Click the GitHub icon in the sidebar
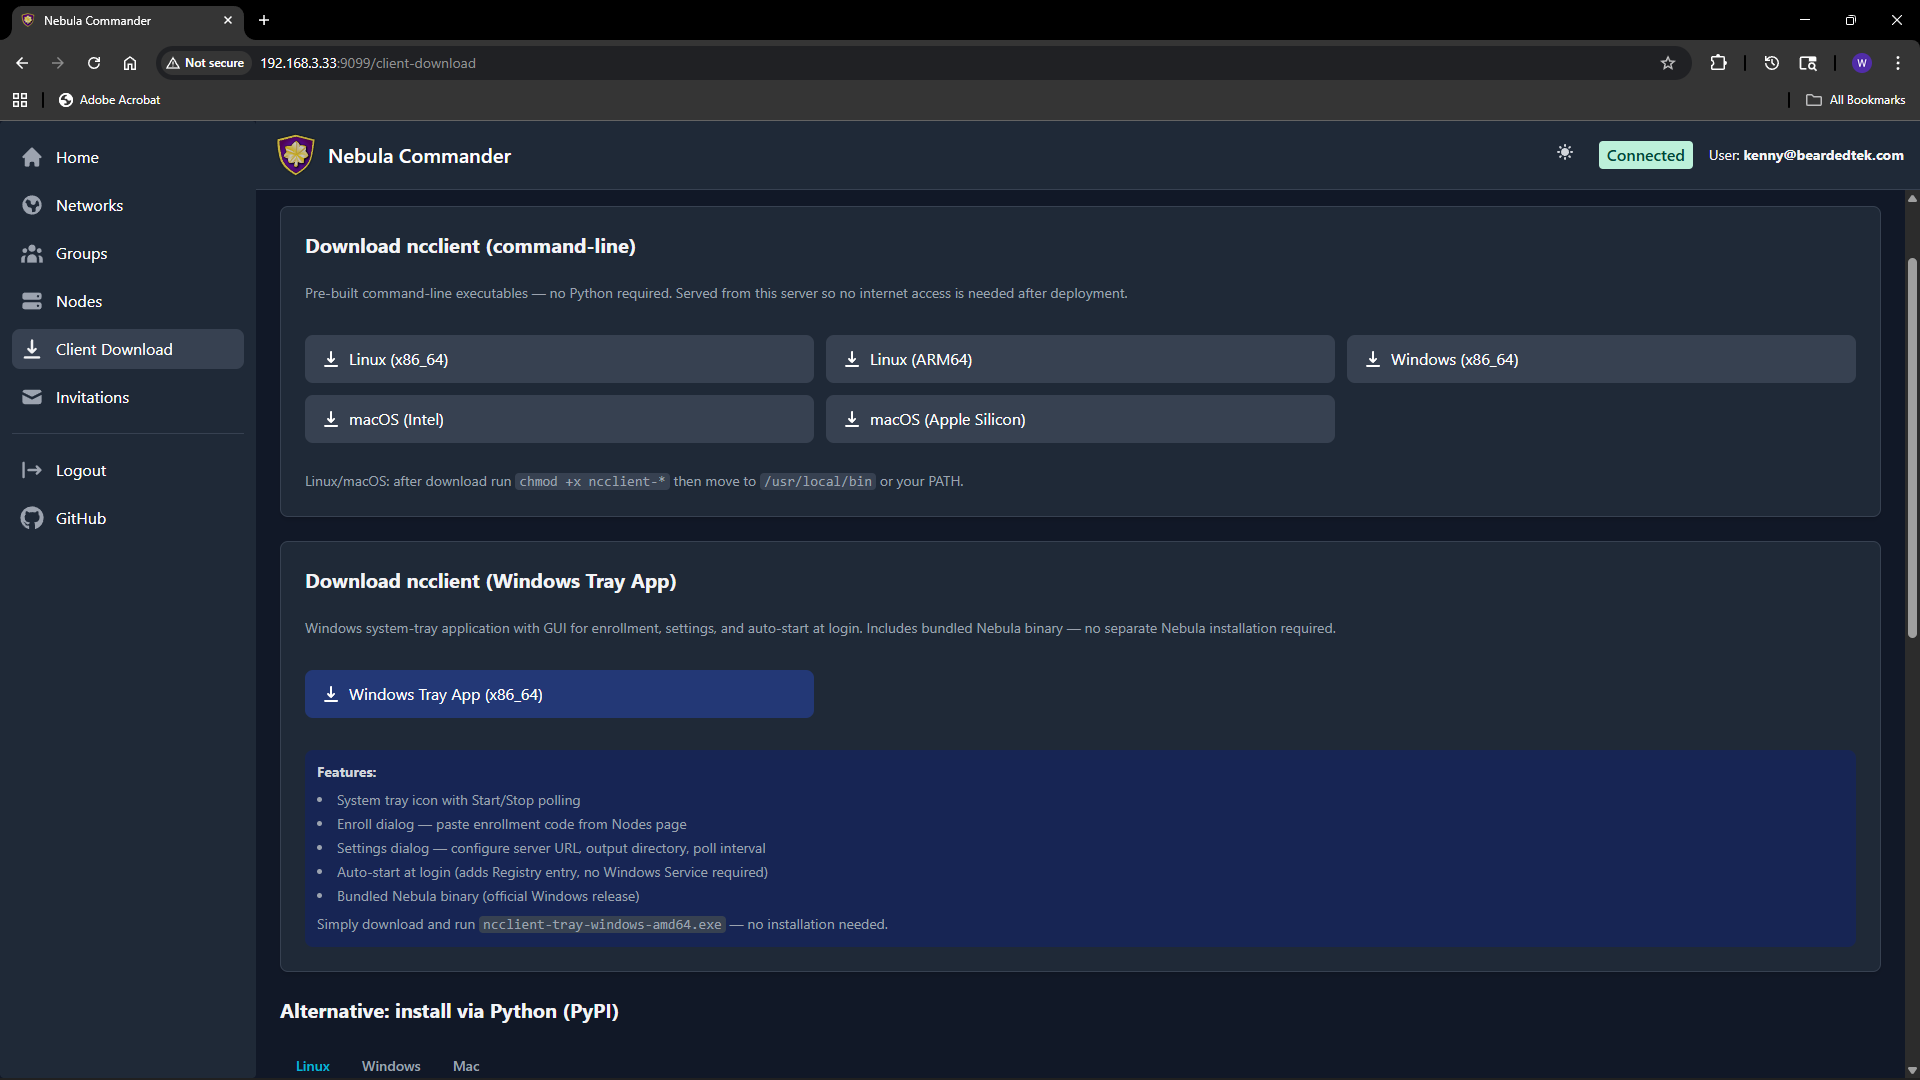The image size is (1920, 1080). tap(32, 518)
